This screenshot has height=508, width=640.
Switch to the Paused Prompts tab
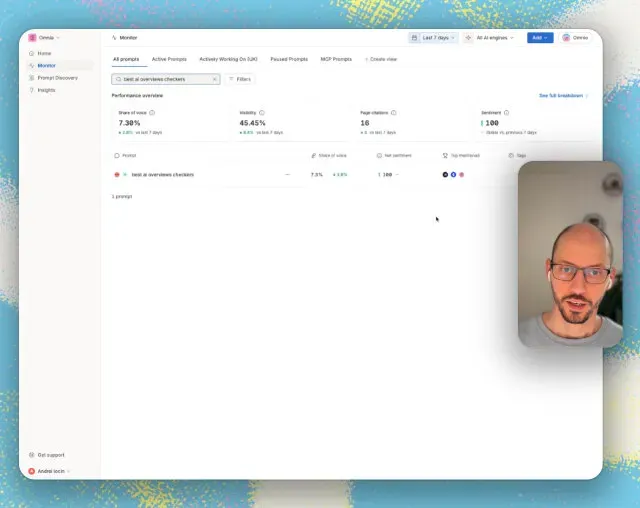pos(289,59)
